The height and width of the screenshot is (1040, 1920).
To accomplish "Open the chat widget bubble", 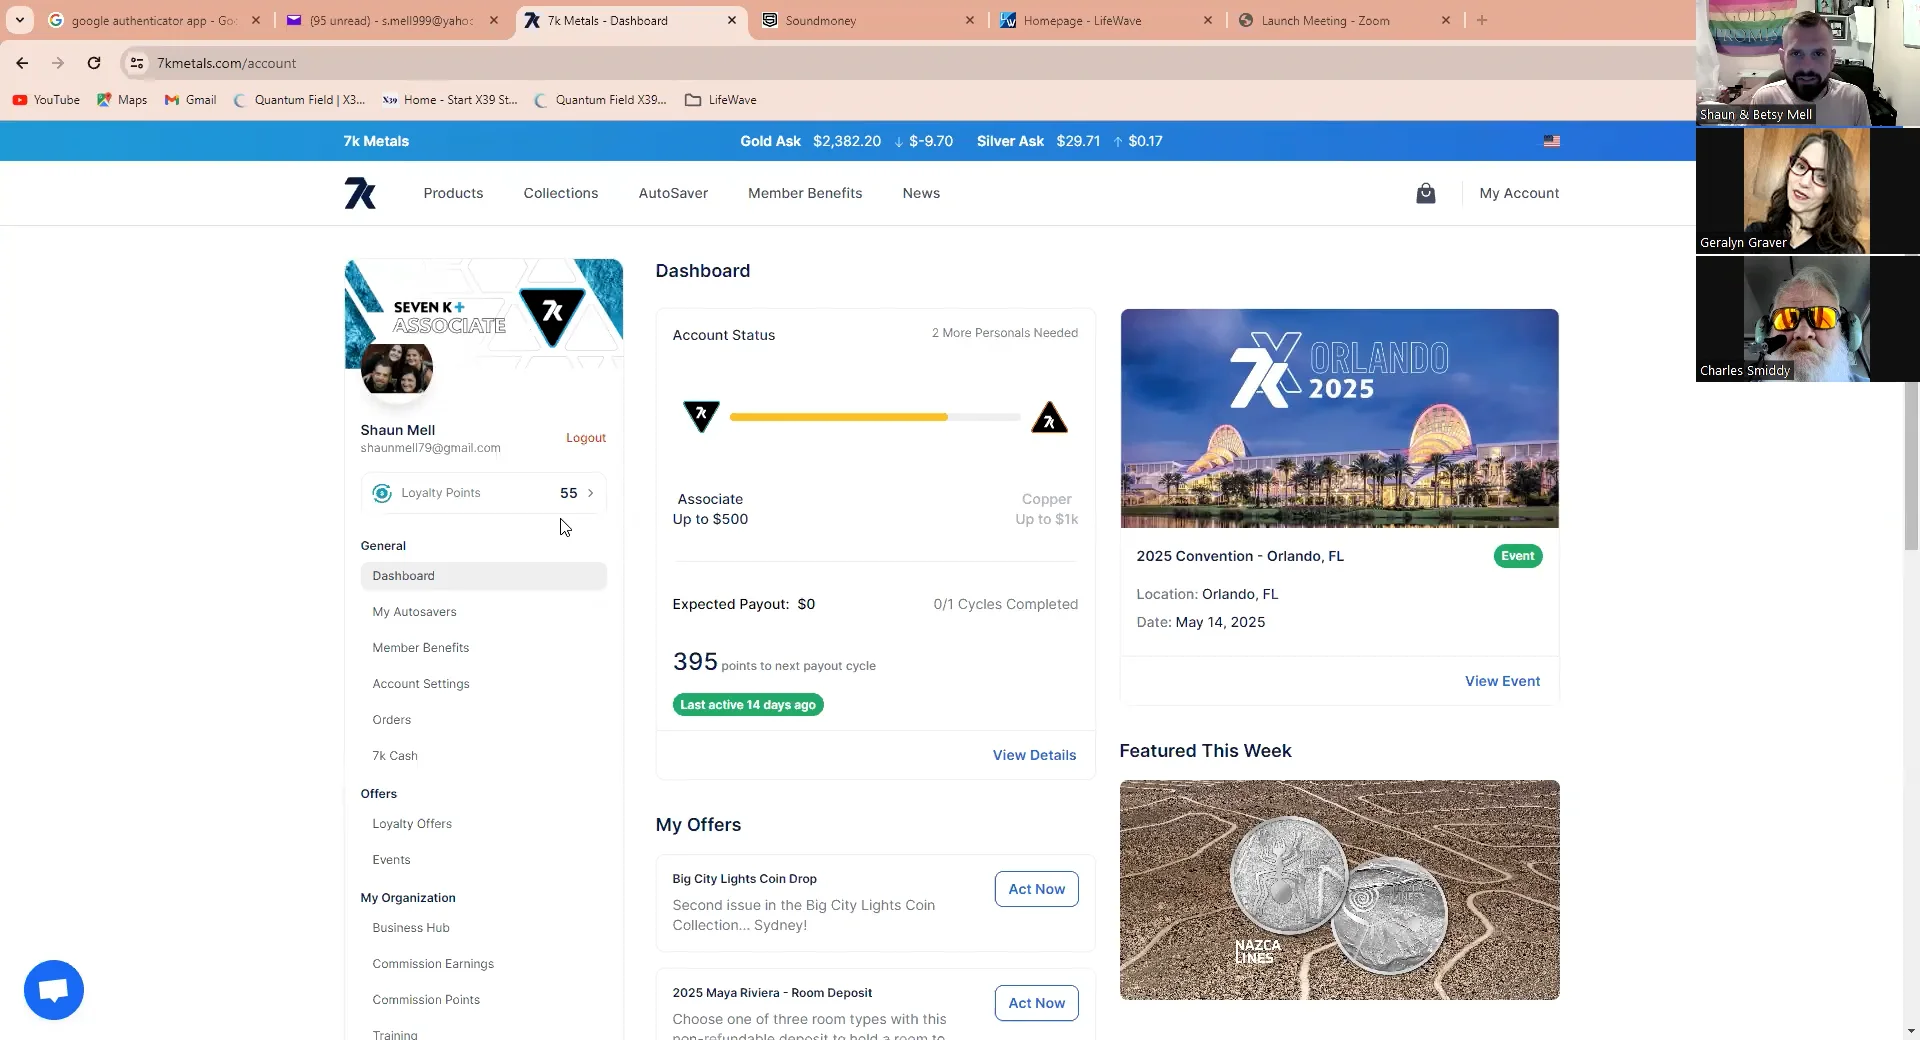I will 53,989.
